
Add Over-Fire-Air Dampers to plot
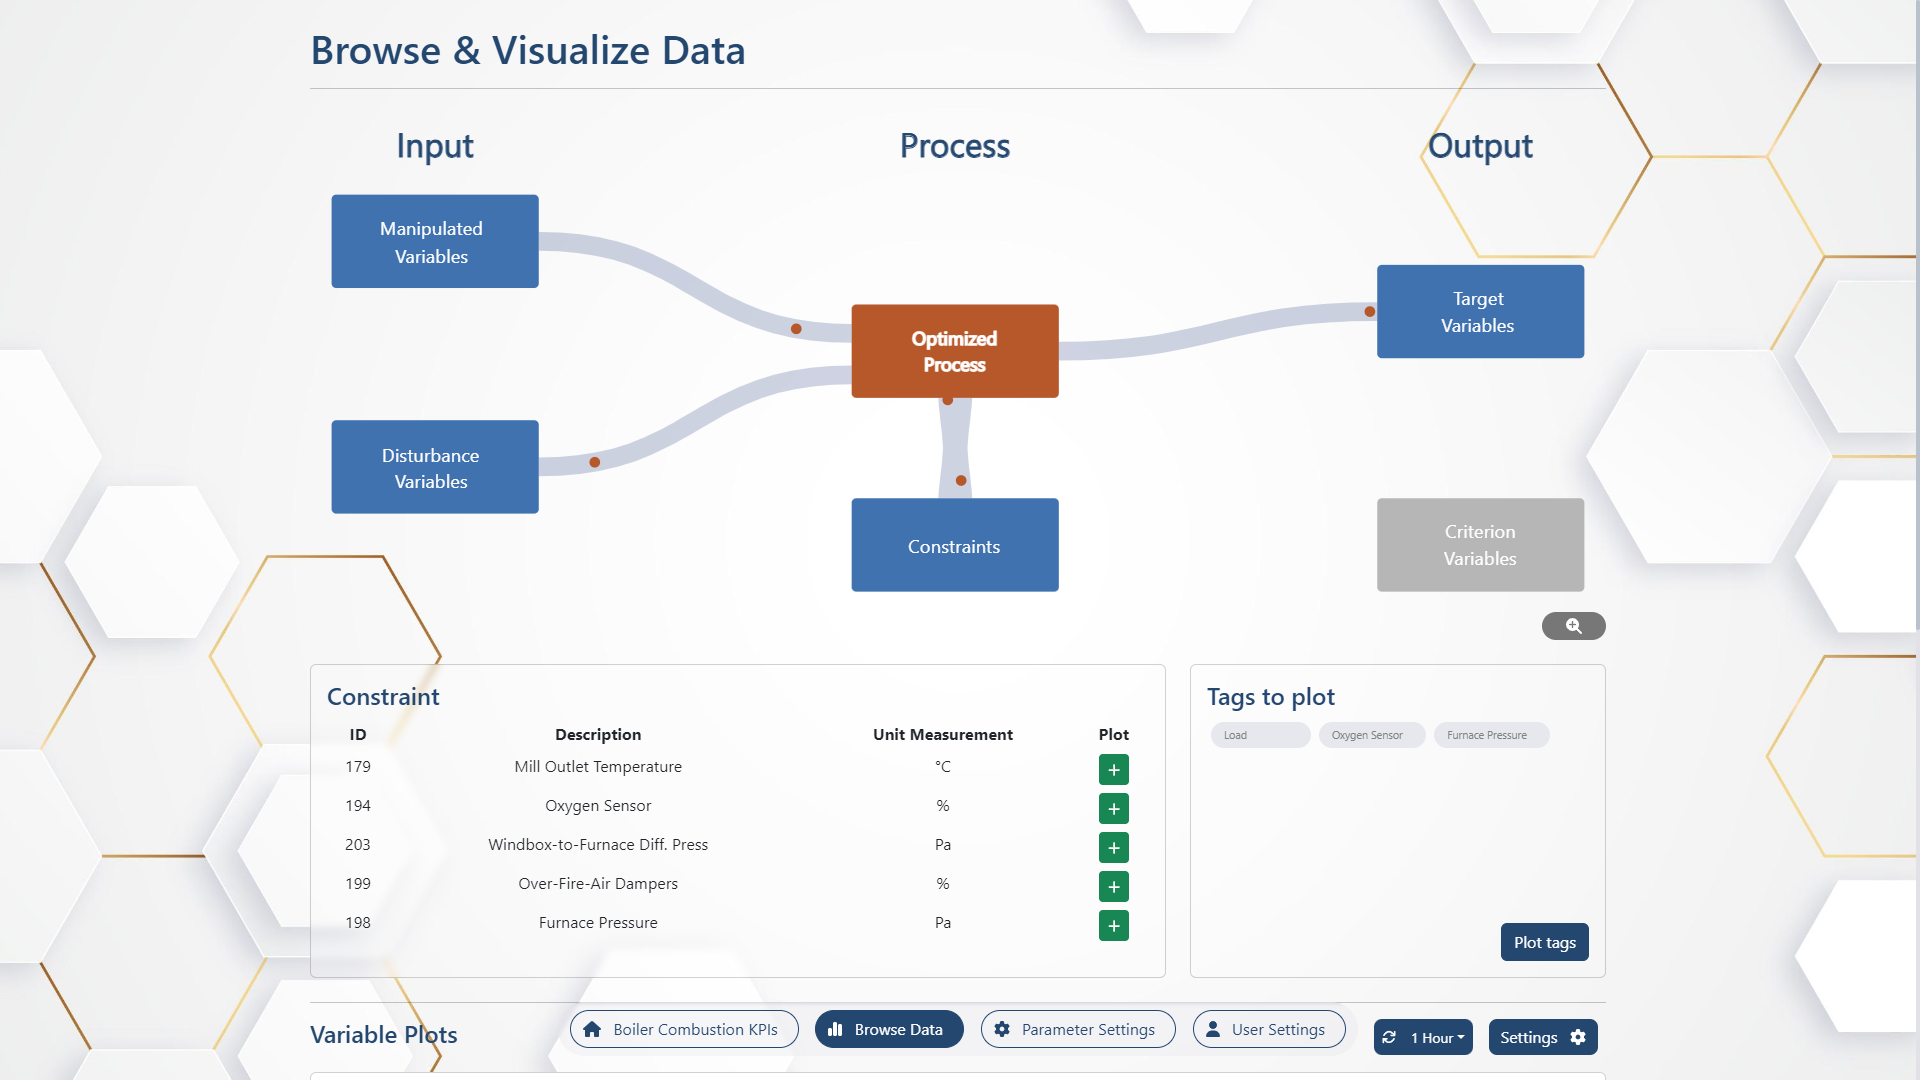[1113, 886]
